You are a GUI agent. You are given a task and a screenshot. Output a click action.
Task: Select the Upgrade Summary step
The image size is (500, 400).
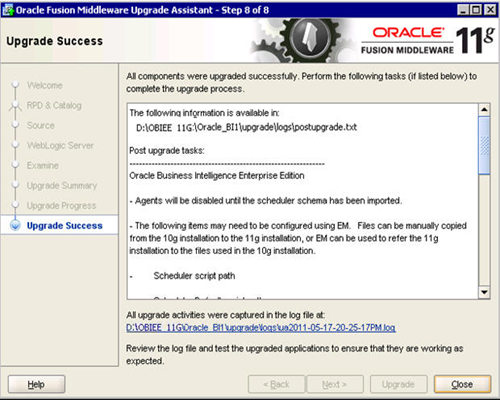point(62,185)
